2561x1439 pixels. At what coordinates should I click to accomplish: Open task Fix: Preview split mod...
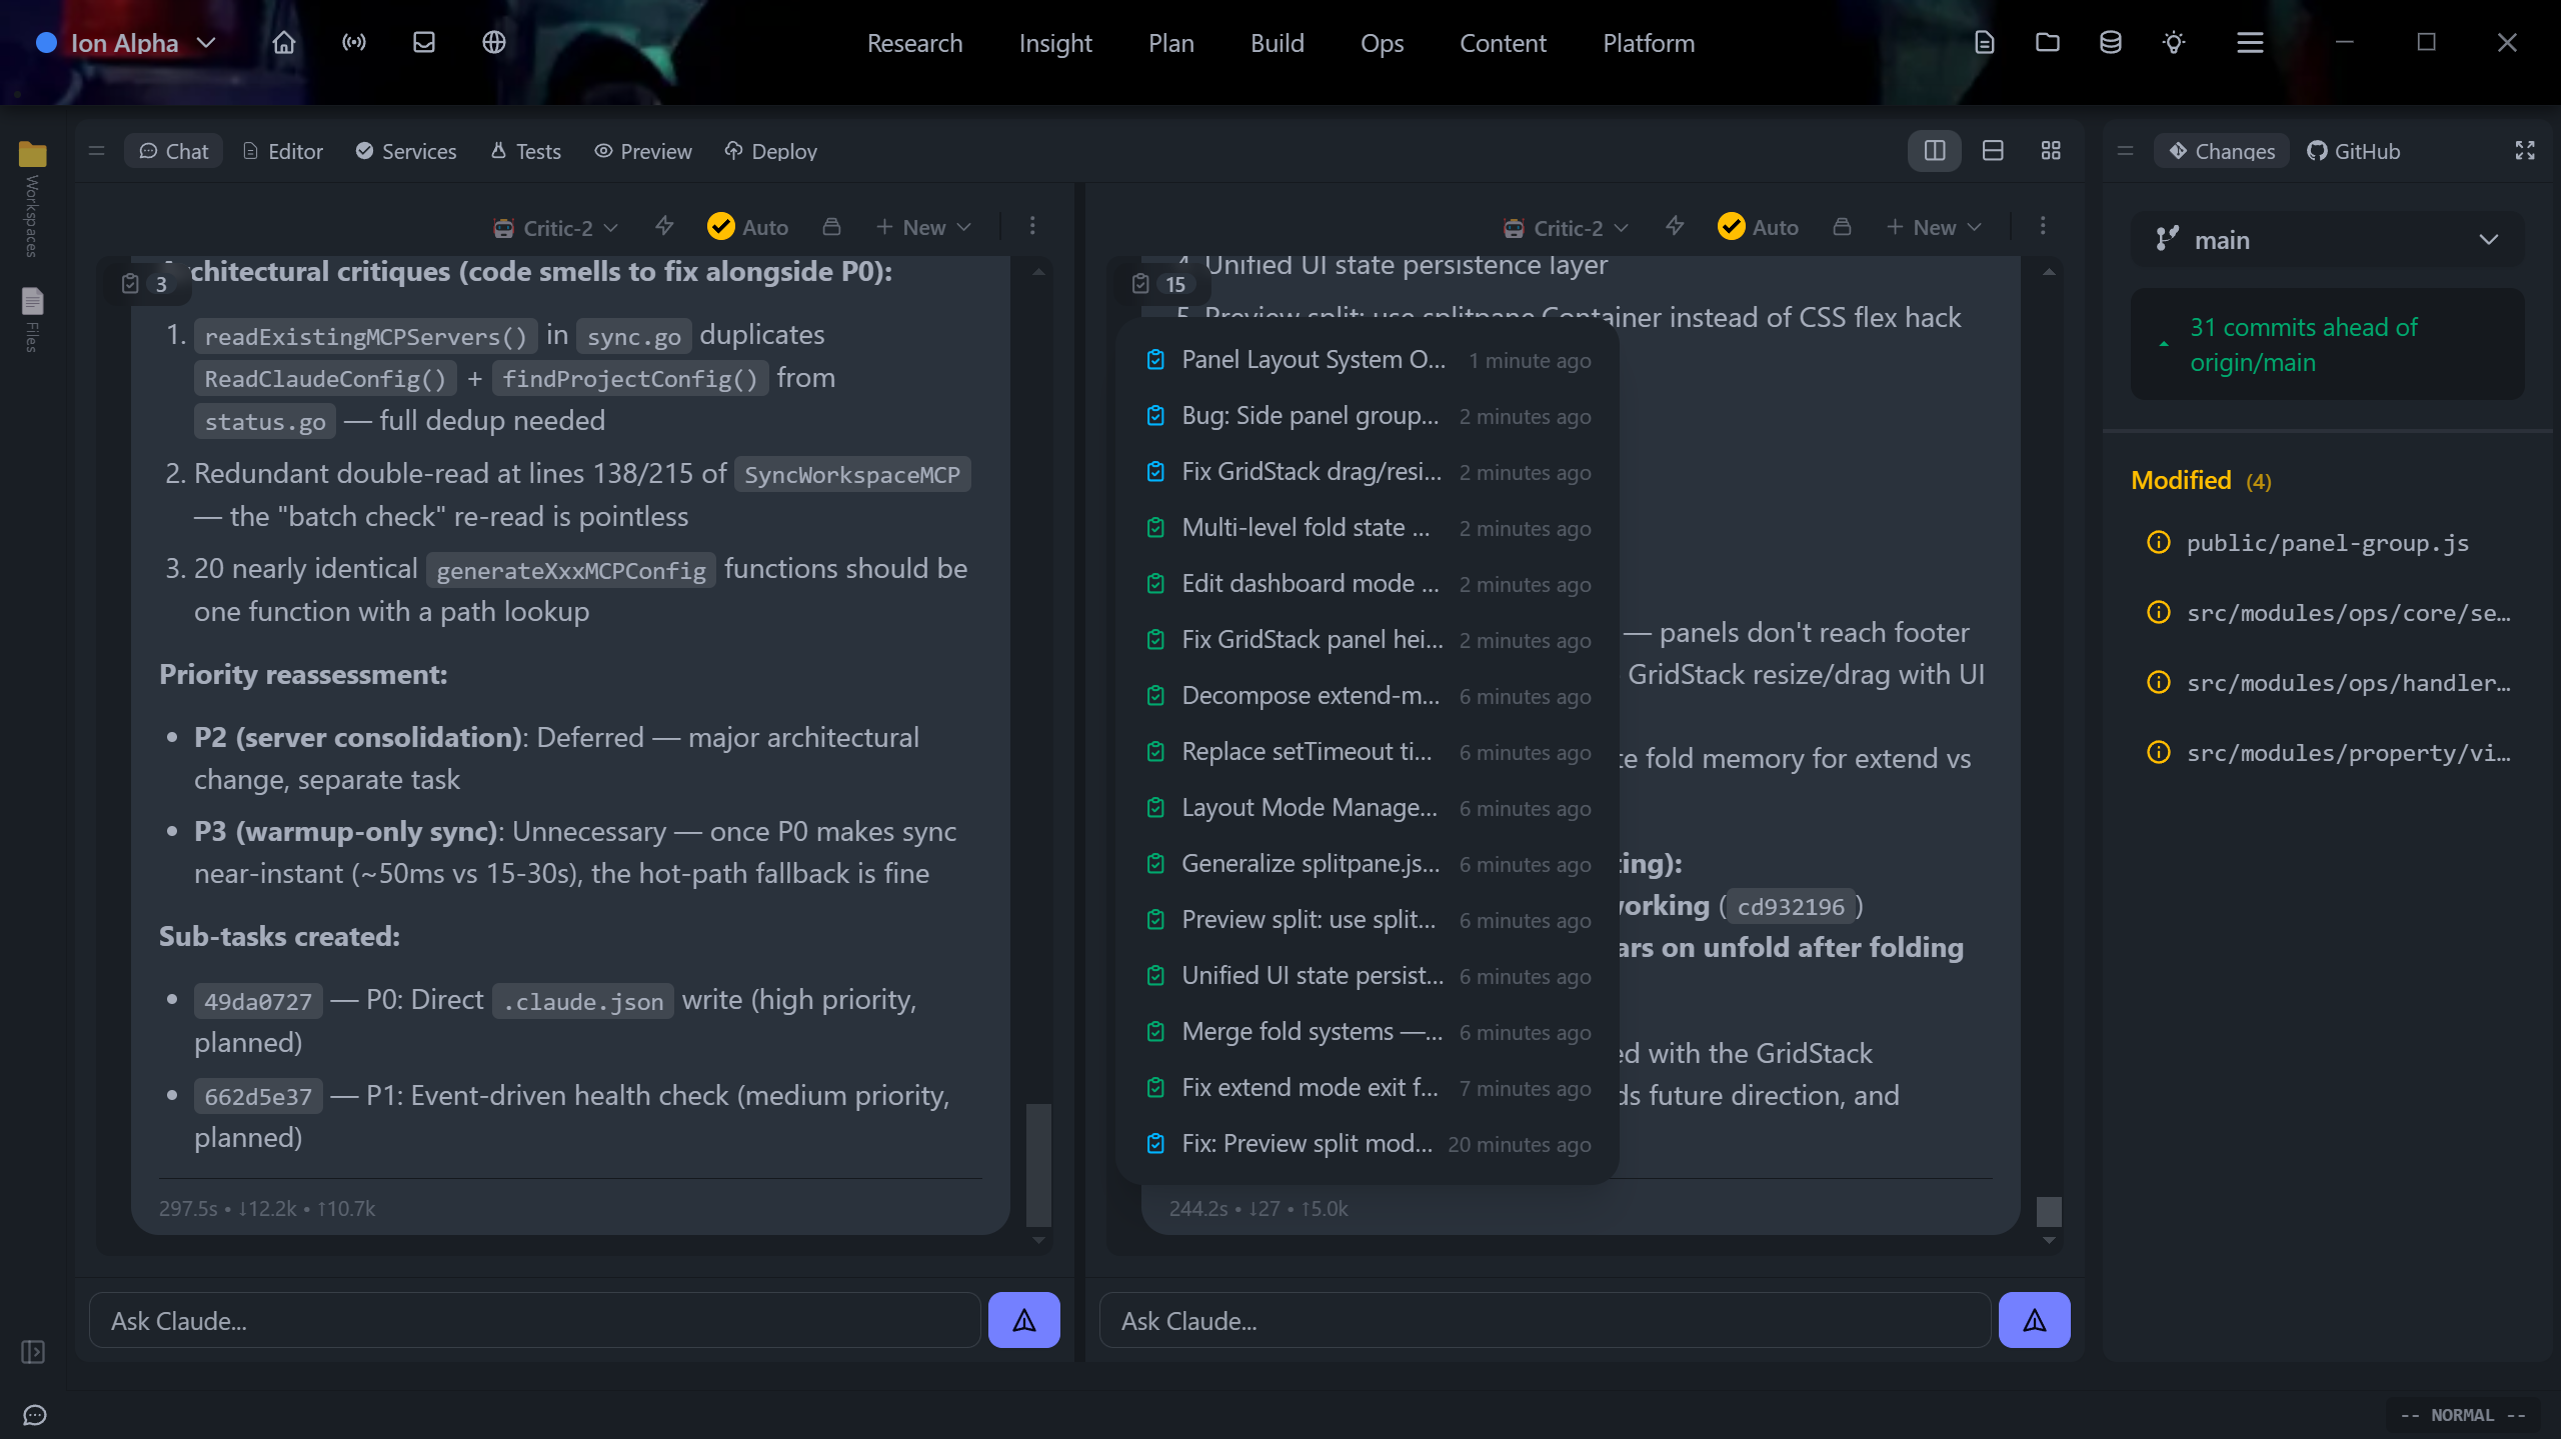pyautogui.click(x=1367, y=1144)
